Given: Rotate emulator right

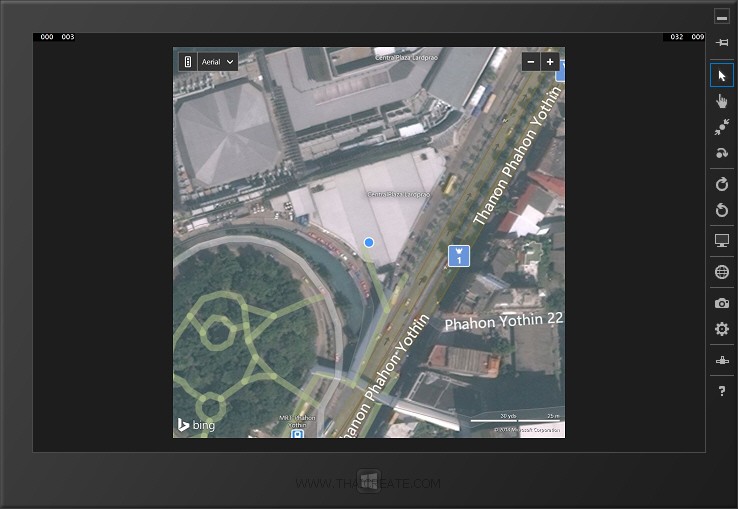Looking at the screenshot, I should tap(721, 184).
